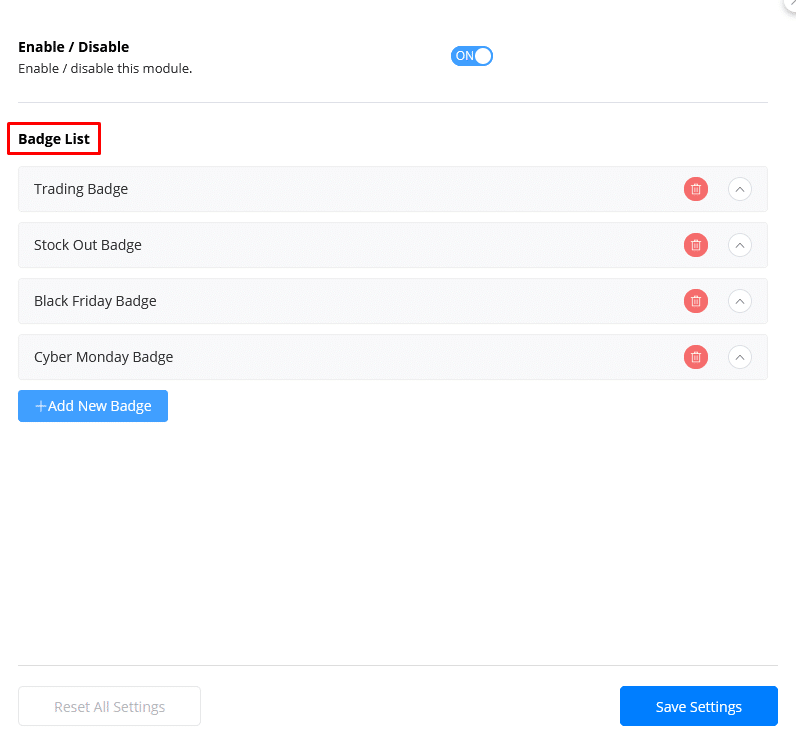Close the panel with the top-right button
796x752 pixels.
pos(790,4)
